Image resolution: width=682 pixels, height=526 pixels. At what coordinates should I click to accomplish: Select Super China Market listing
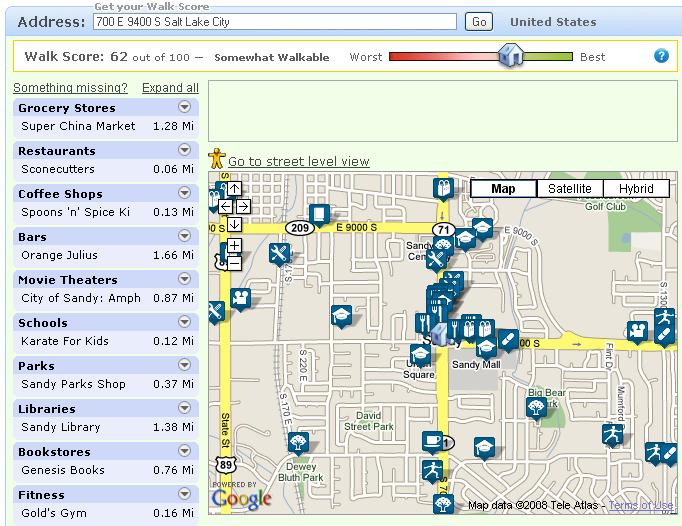click(106, 126)
